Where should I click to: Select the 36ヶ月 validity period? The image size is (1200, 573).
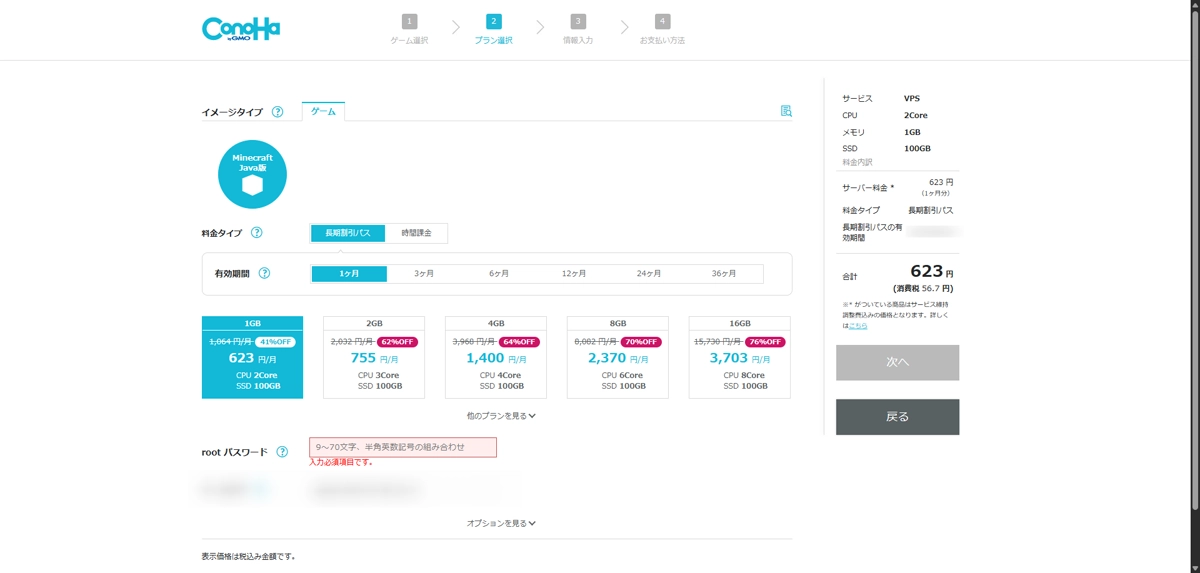point(724,274)
